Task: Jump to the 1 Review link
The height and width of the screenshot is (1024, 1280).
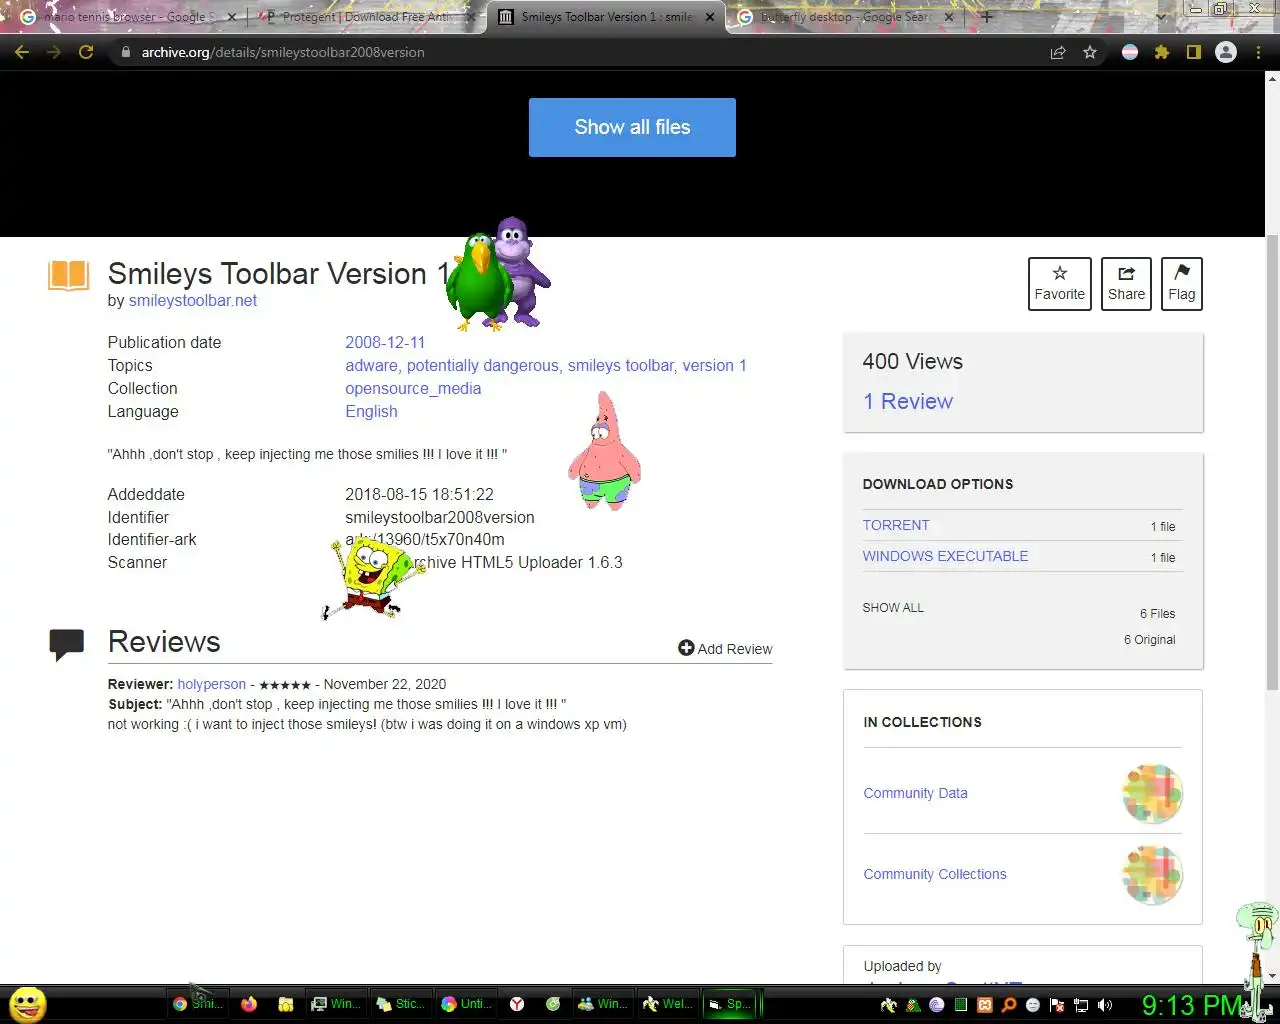Action: (x=908, y=401)
